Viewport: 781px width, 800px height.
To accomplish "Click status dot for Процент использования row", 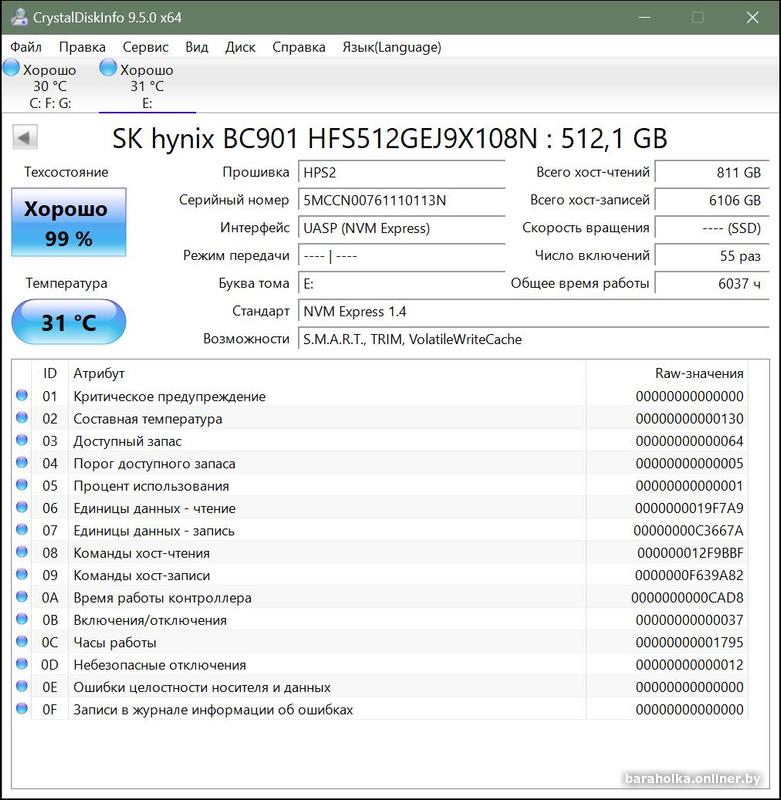I will pyautogui.click(x=22, y=486).
